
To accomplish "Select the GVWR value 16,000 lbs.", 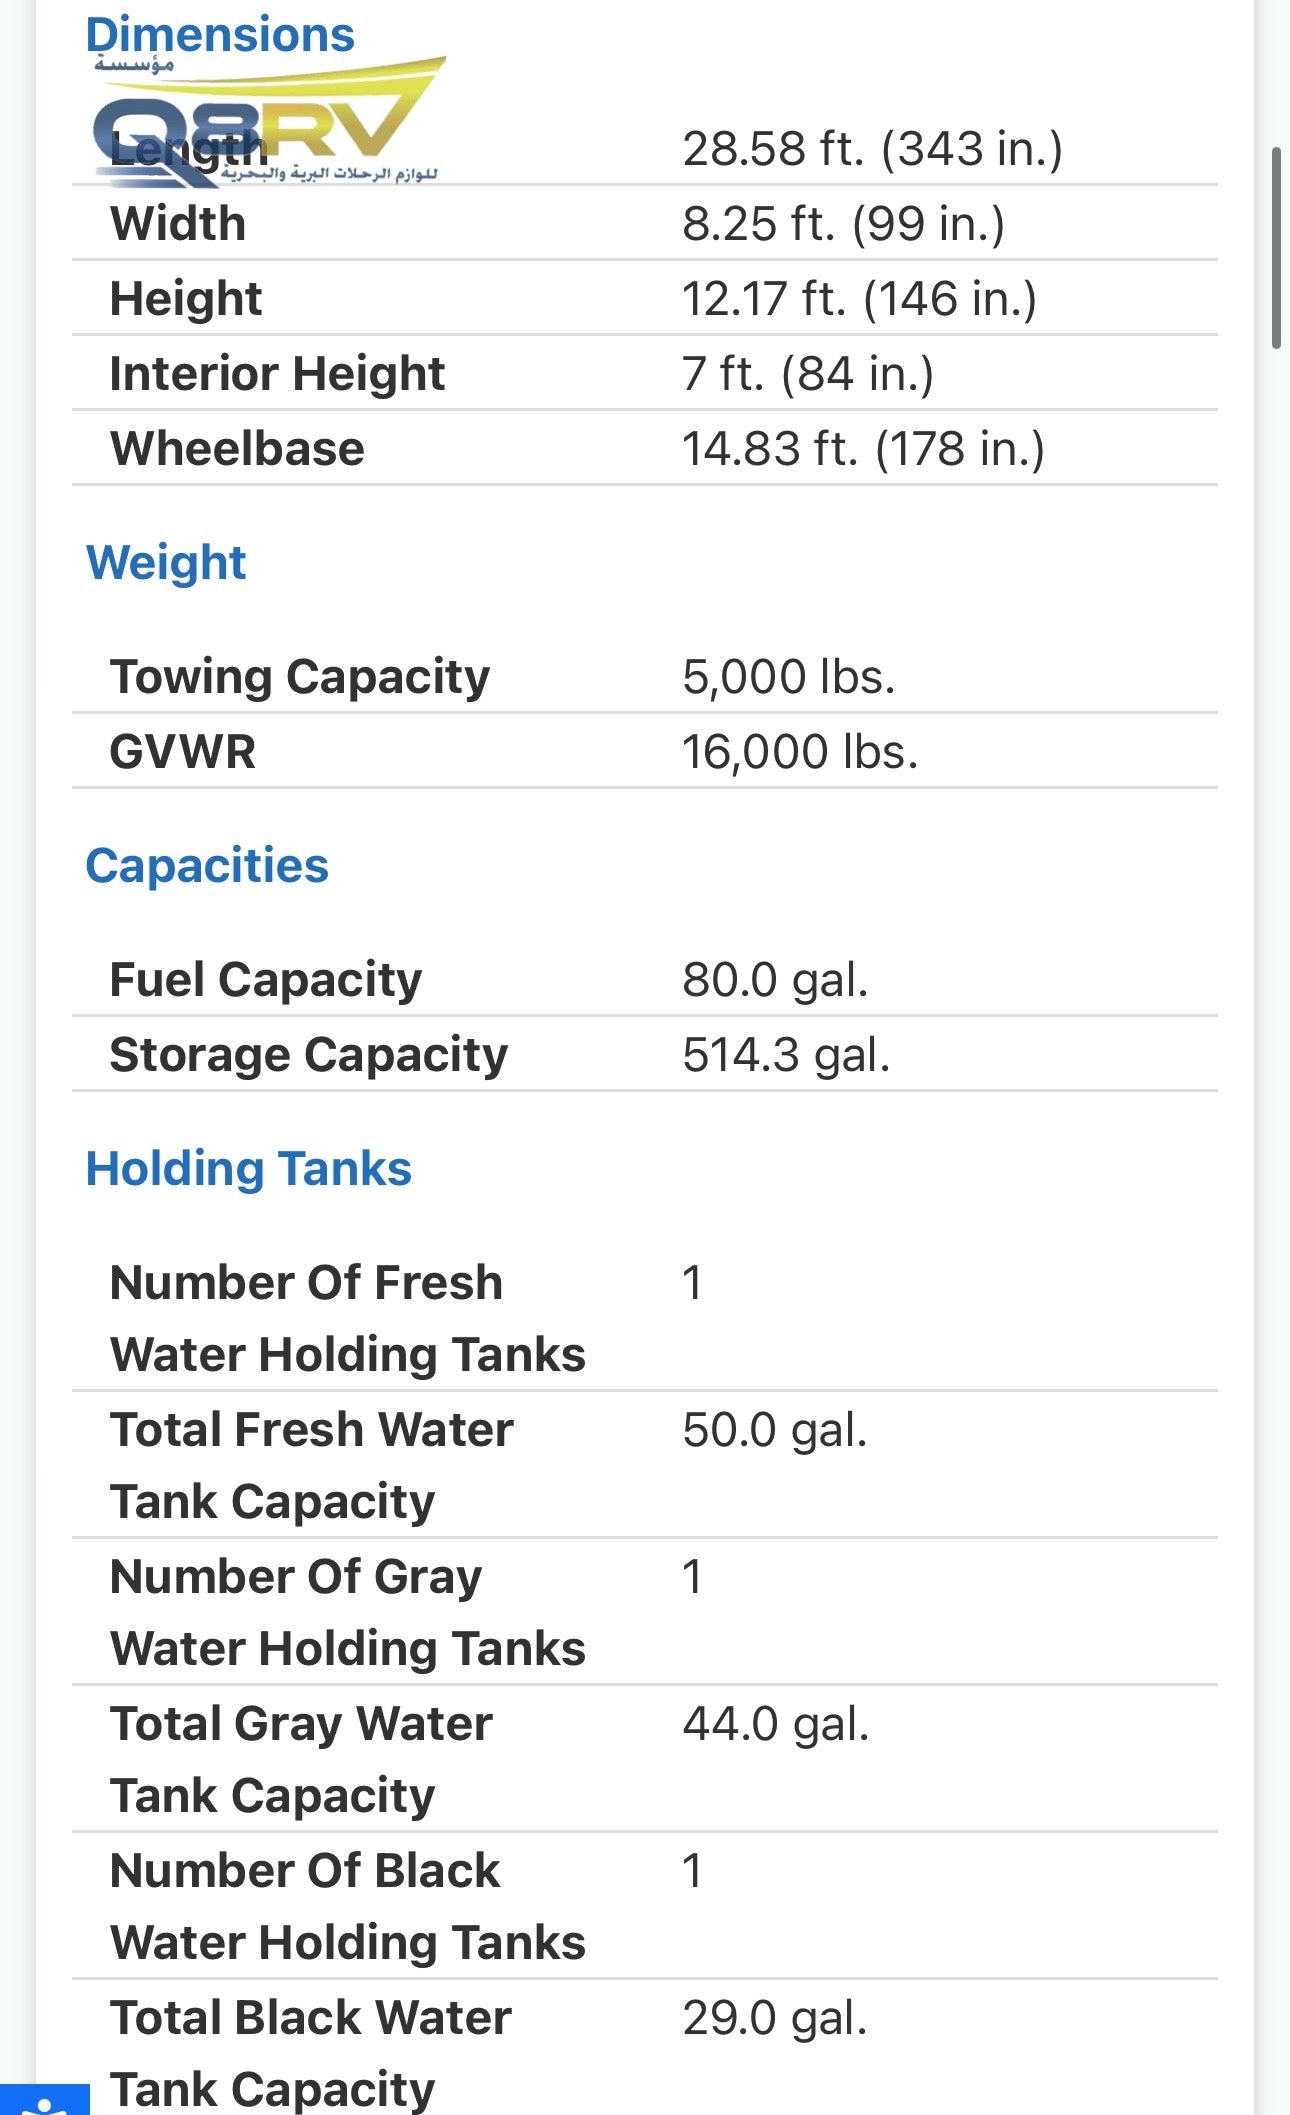I will click(799, 751).
